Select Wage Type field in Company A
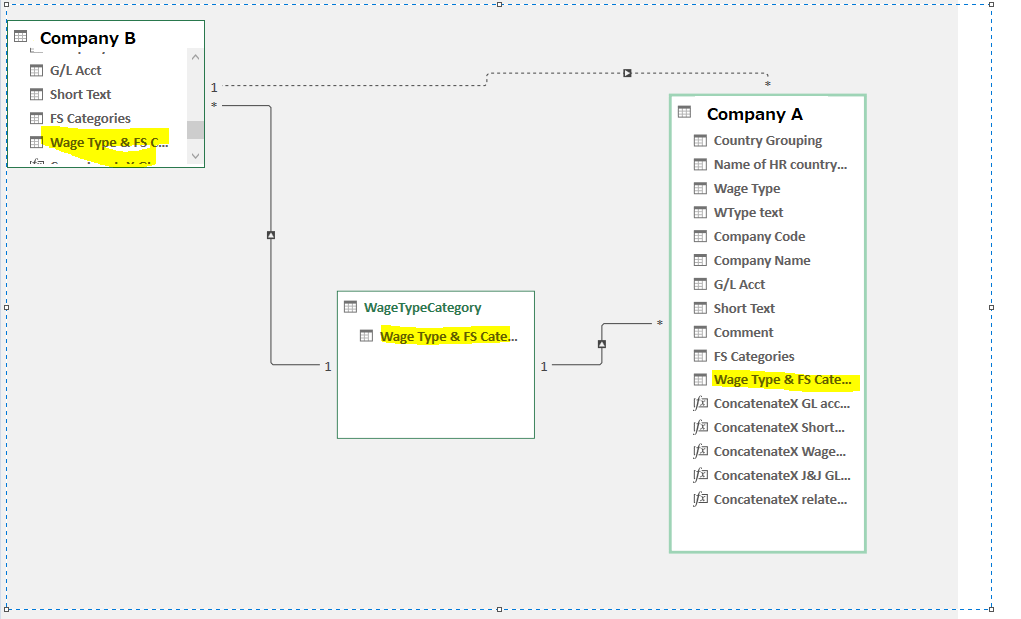 coord(747,189)
